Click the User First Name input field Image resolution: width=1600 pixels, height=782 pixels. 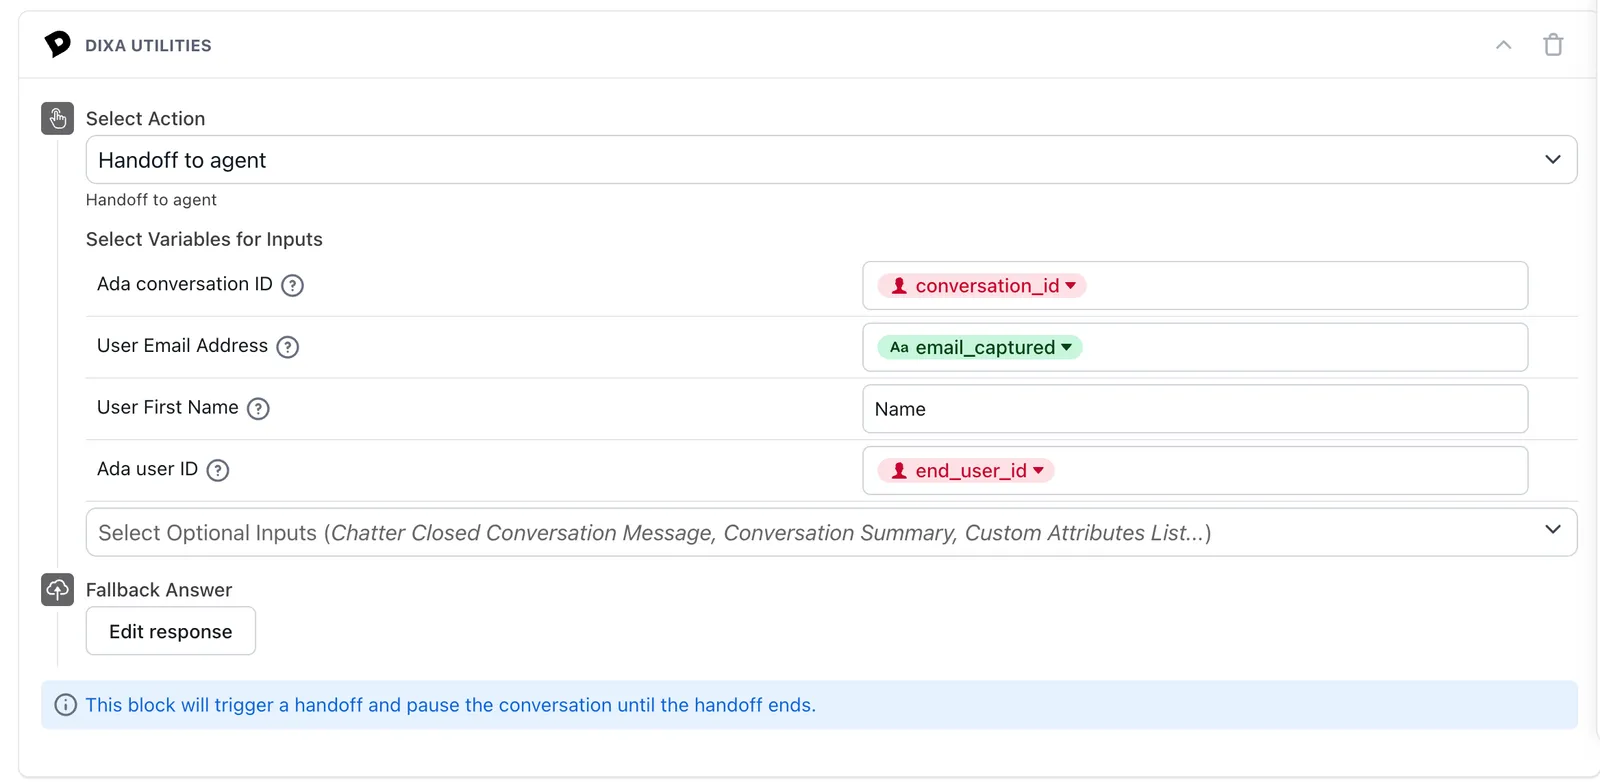tap(1195, 409)
